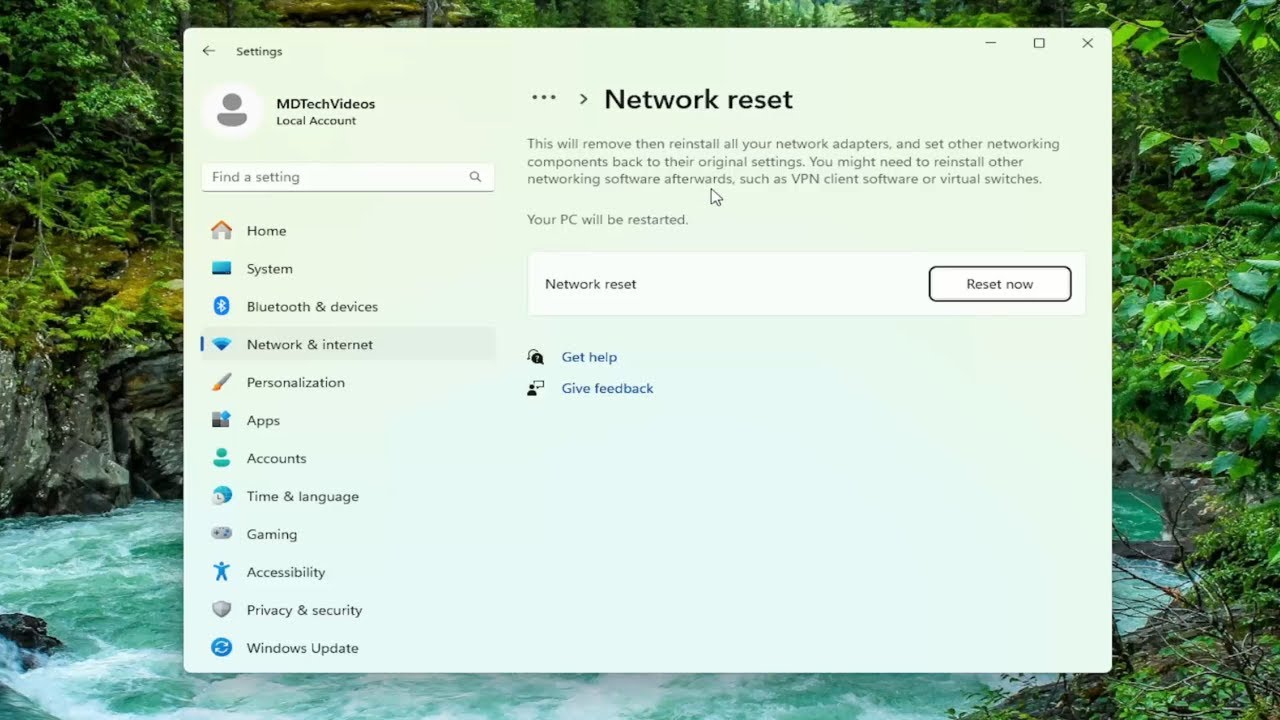Click the Network reset page heading
1280x720 pixels.
(x=698, y=99)
